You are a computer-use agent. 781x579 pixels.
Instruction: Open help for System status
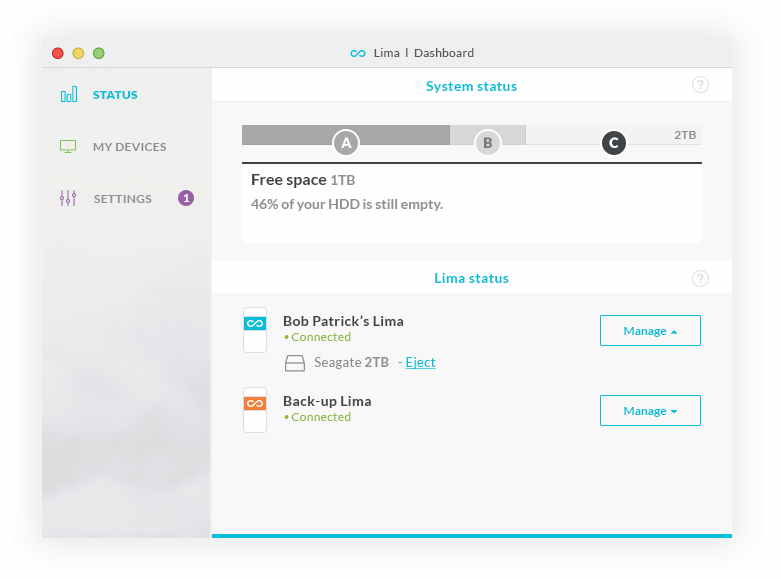(x=700, y=85)
